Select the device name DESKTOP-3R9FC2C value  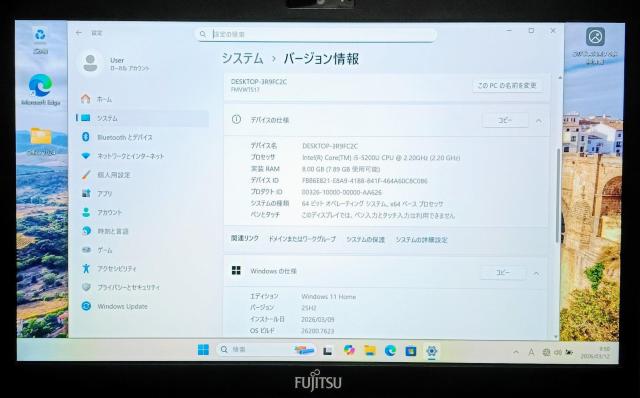coord(330,146)
